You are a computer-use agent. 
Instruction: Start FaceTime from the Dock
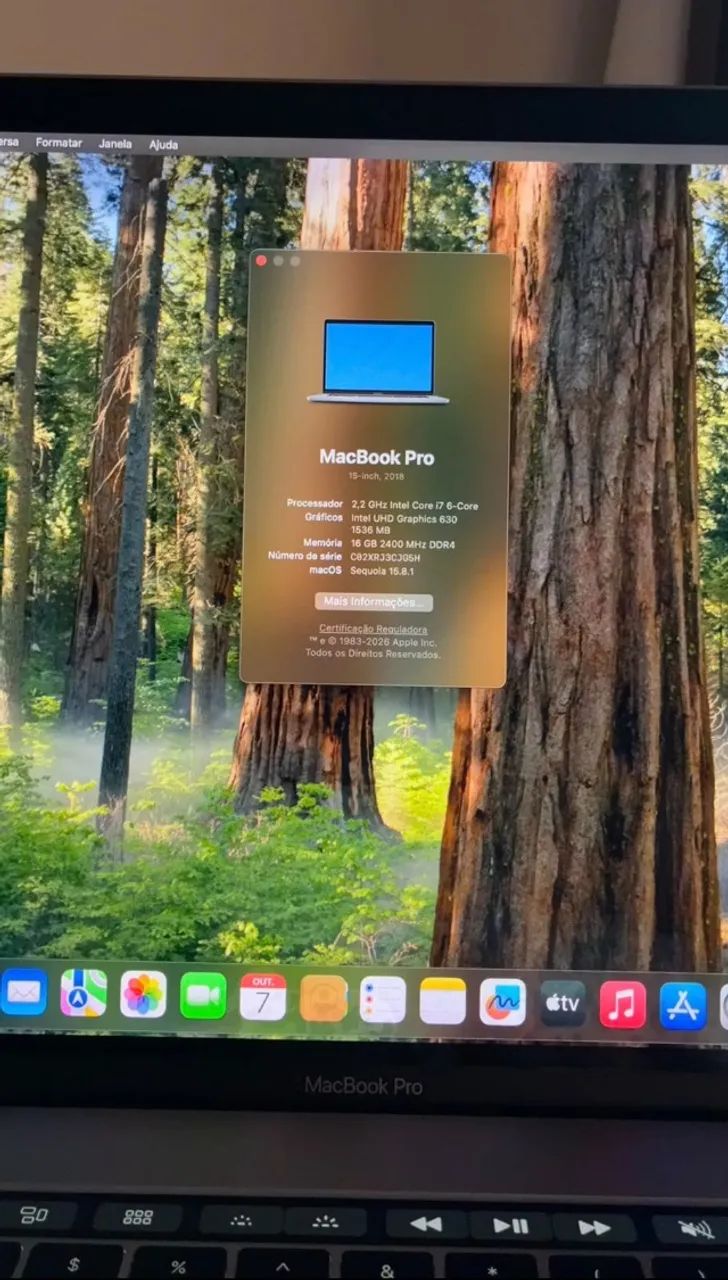point(203,996)
